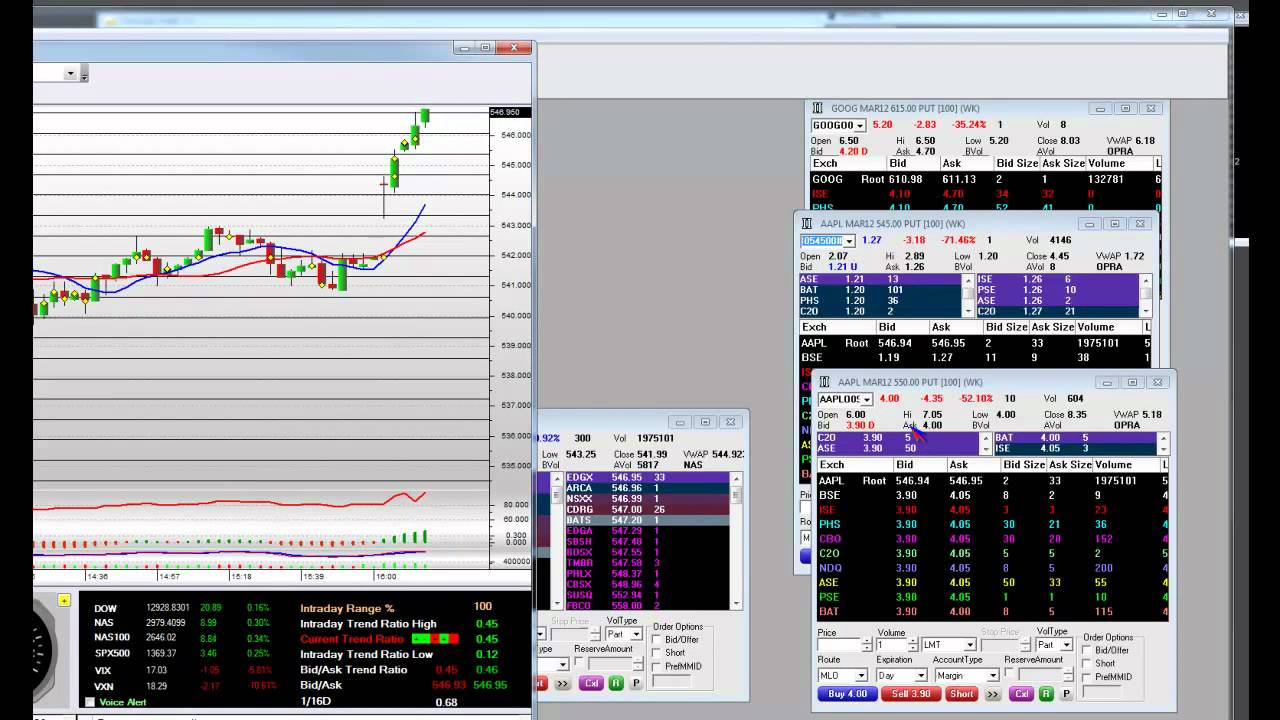Click the PHS row in AAPL 550 PUT table
Screen dimensions: 1280x720
click(x=990, y=524)
